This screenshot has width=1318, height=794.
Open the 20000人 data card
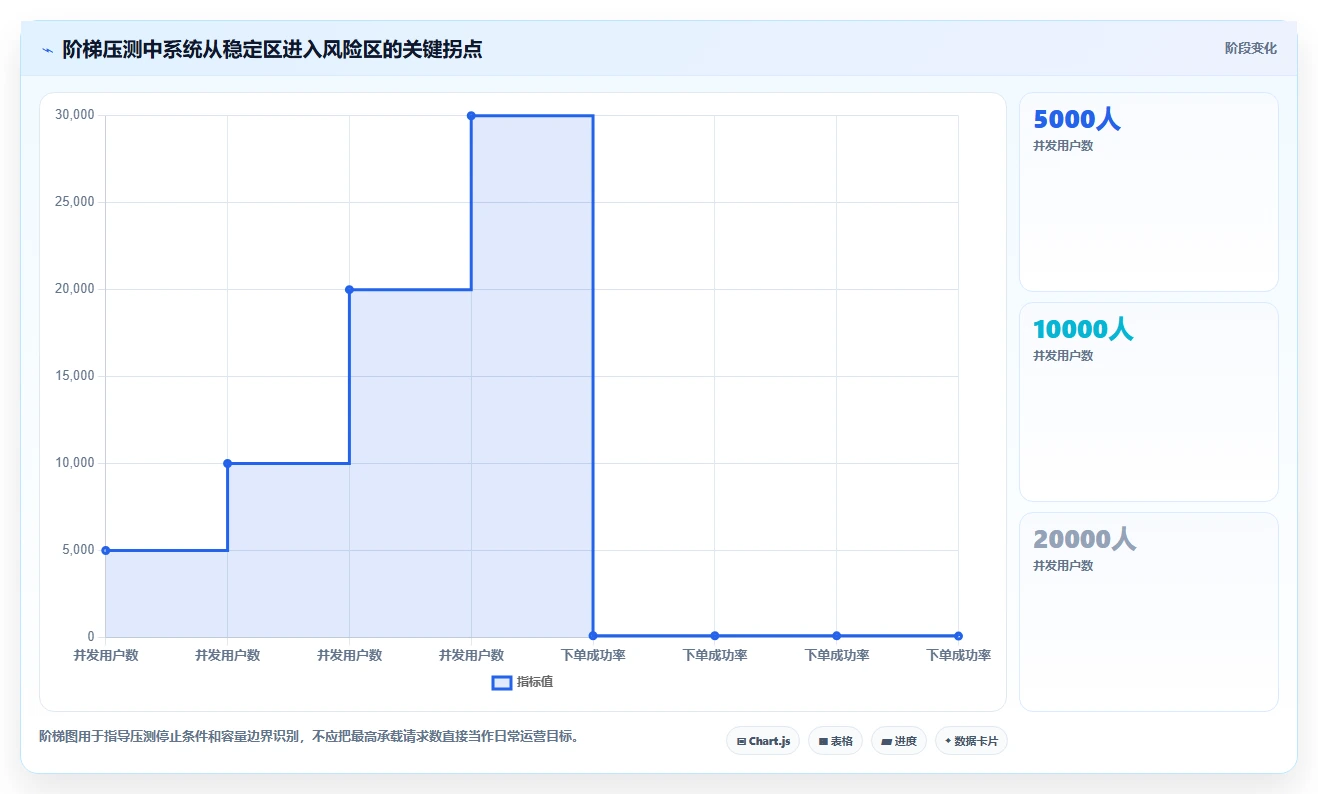(x=1148, y=612)
